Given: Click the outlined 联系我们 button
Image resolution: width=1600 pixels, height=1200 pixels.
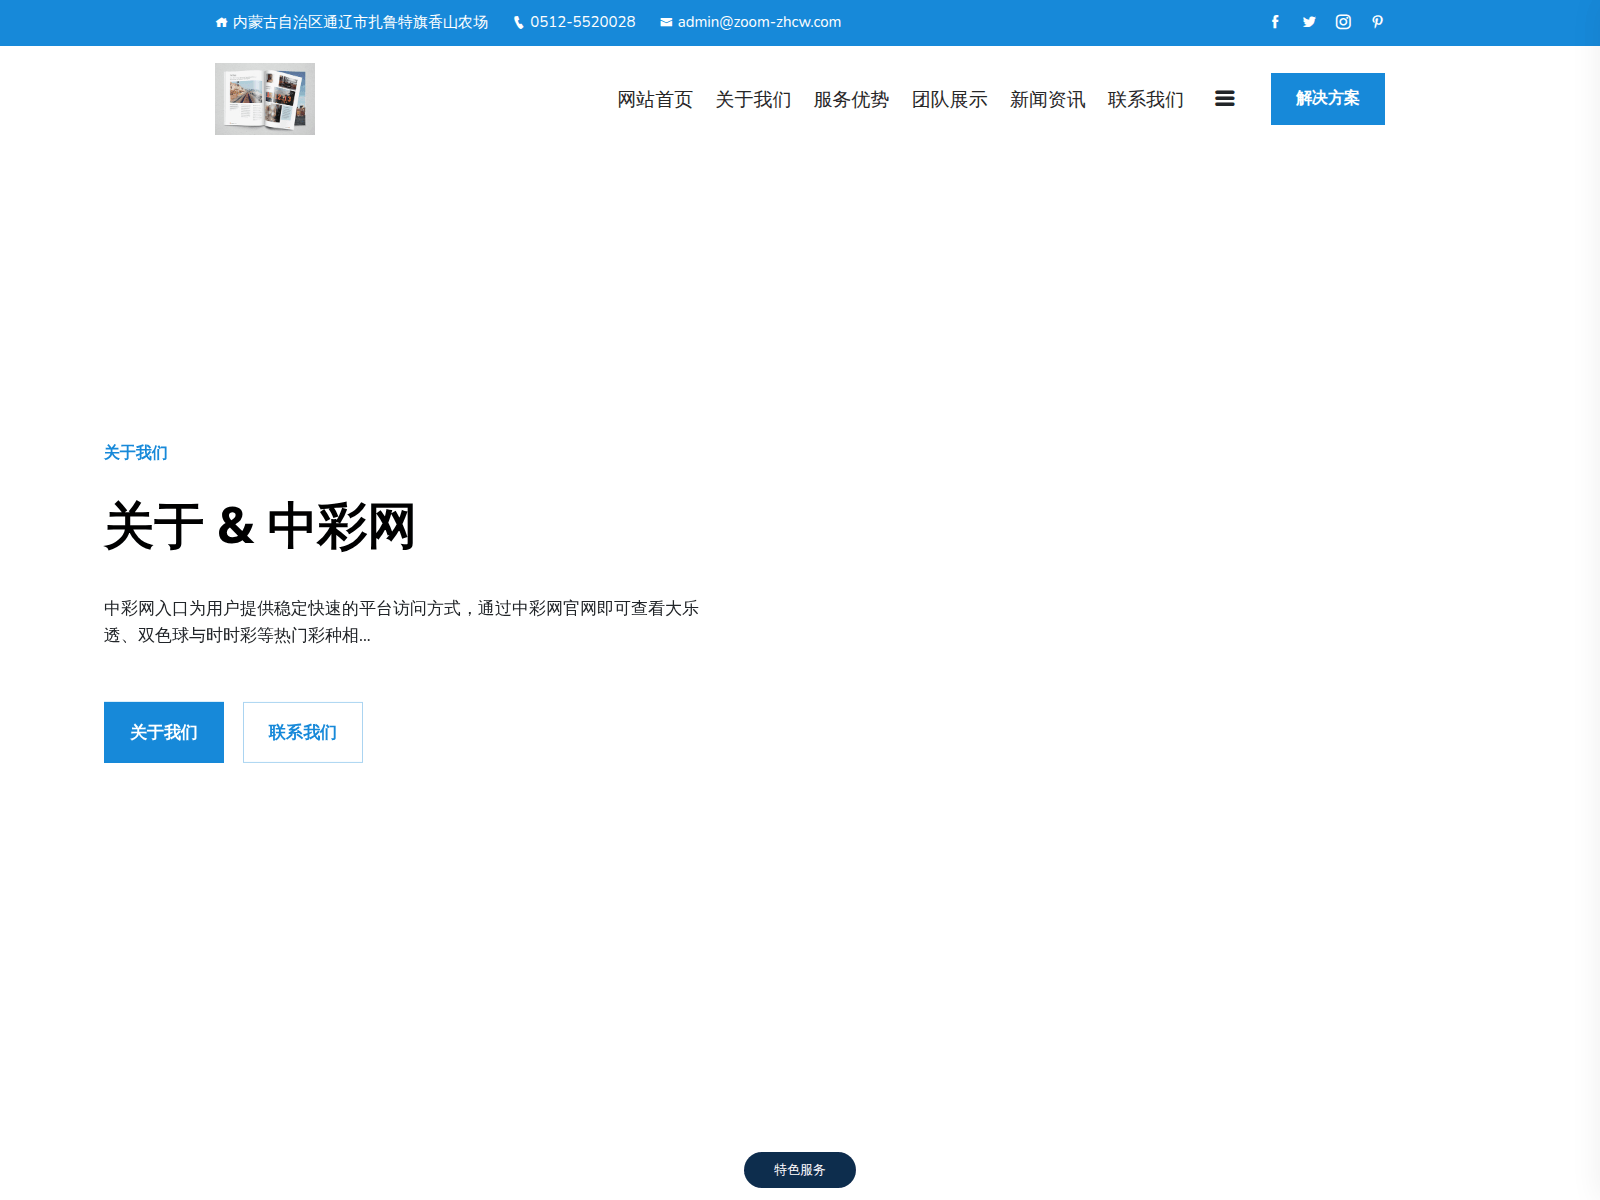Looking at the screenshot, I should coord(302,732).
